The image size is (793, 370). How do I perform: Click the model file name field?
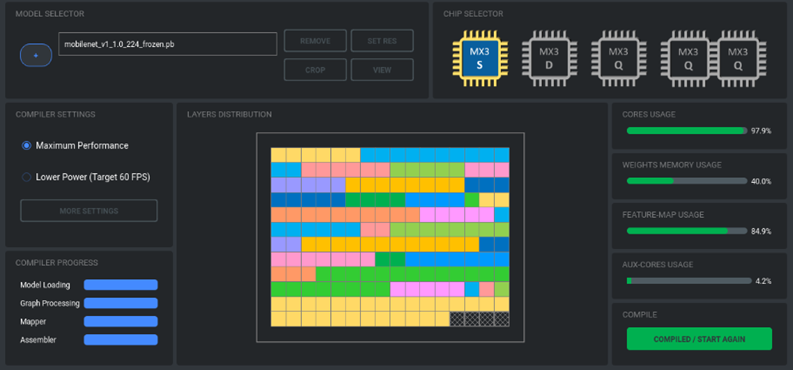click(168, 44)
